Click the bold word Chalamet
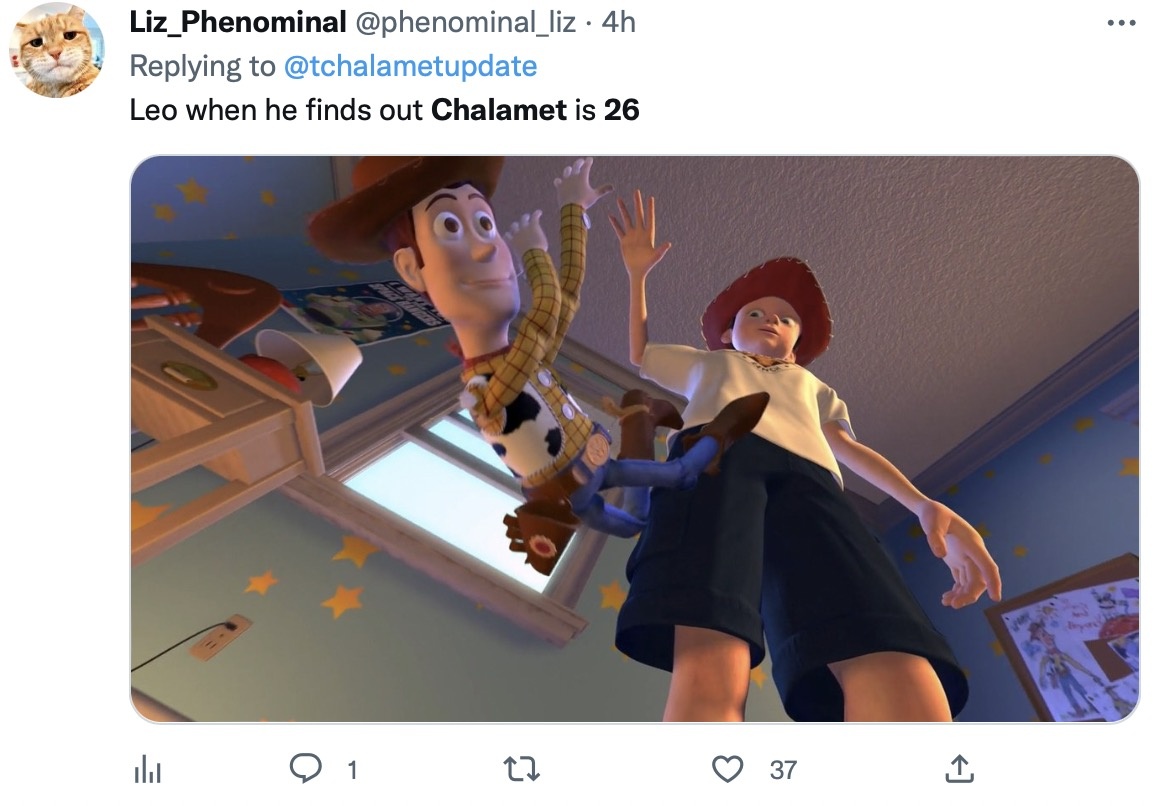1160x806 pixels. tap(499, 110)
